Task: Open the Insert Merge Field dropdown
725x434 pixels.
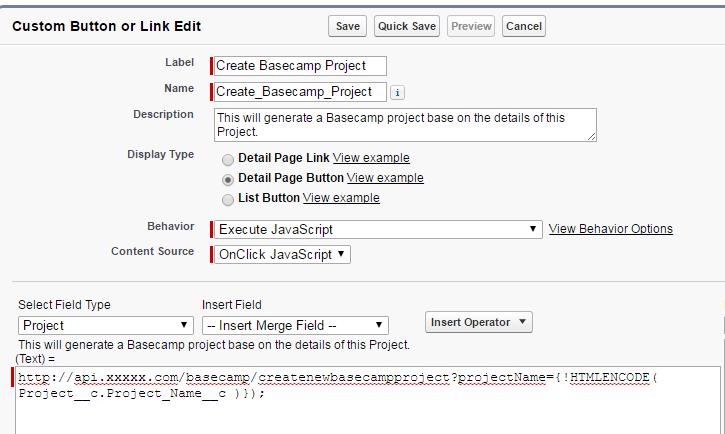Action: tap(294, 325)
